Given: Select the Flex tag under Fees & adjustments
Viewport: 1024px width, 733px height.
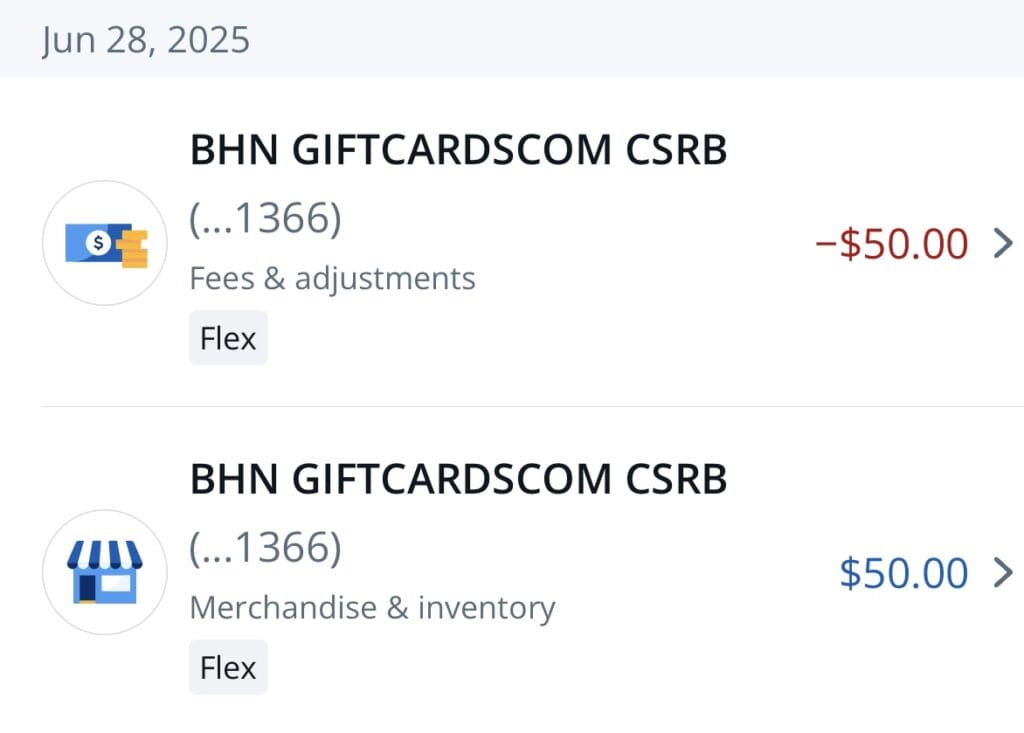Looking at the screenshot, I should pos(228,338).
